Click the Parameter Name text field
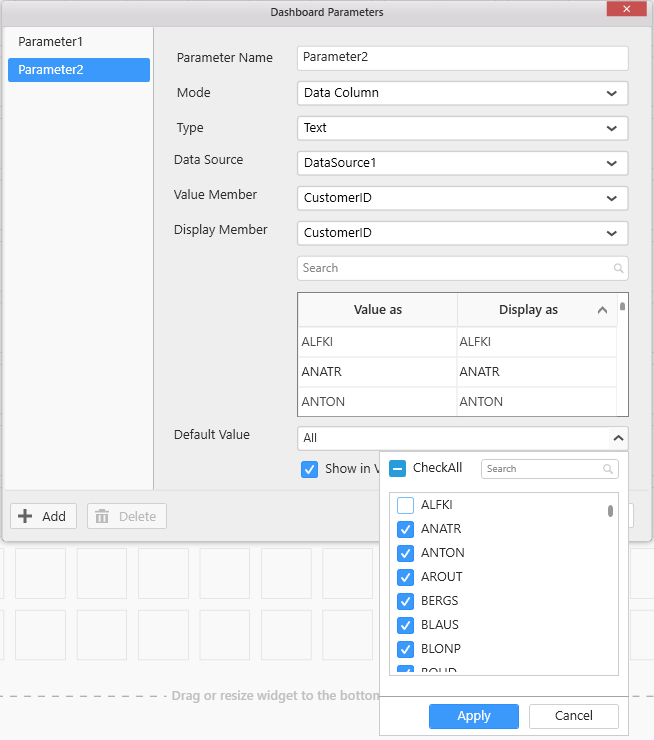Image resolution: width=654 pixels, height=740 pixels. coord(462,58)
